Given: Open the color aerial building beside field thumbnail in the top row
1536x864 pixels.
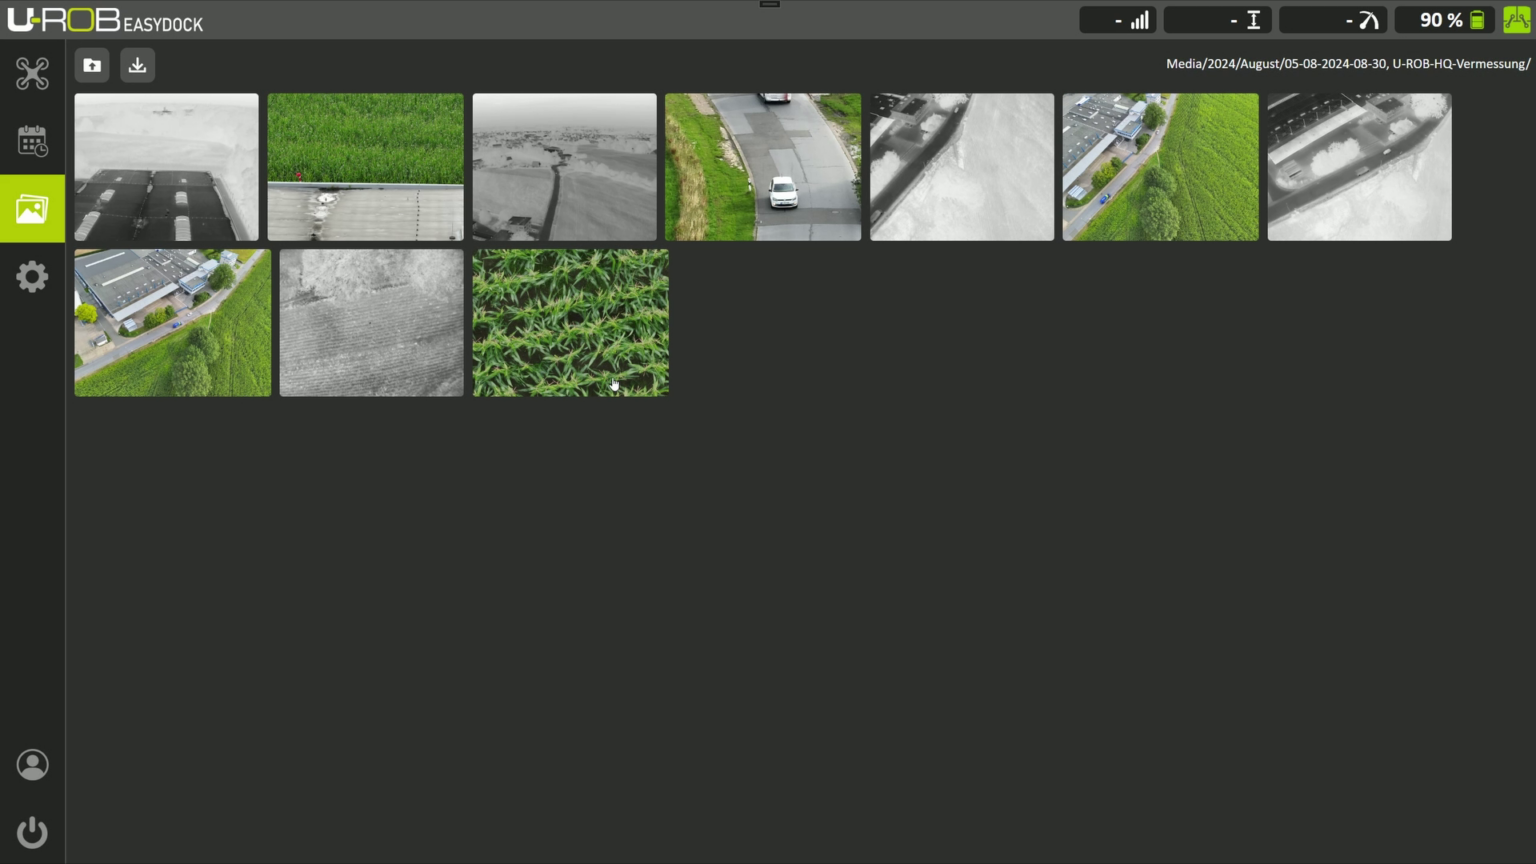Looking at the screenshot, I should (1160, 167).
